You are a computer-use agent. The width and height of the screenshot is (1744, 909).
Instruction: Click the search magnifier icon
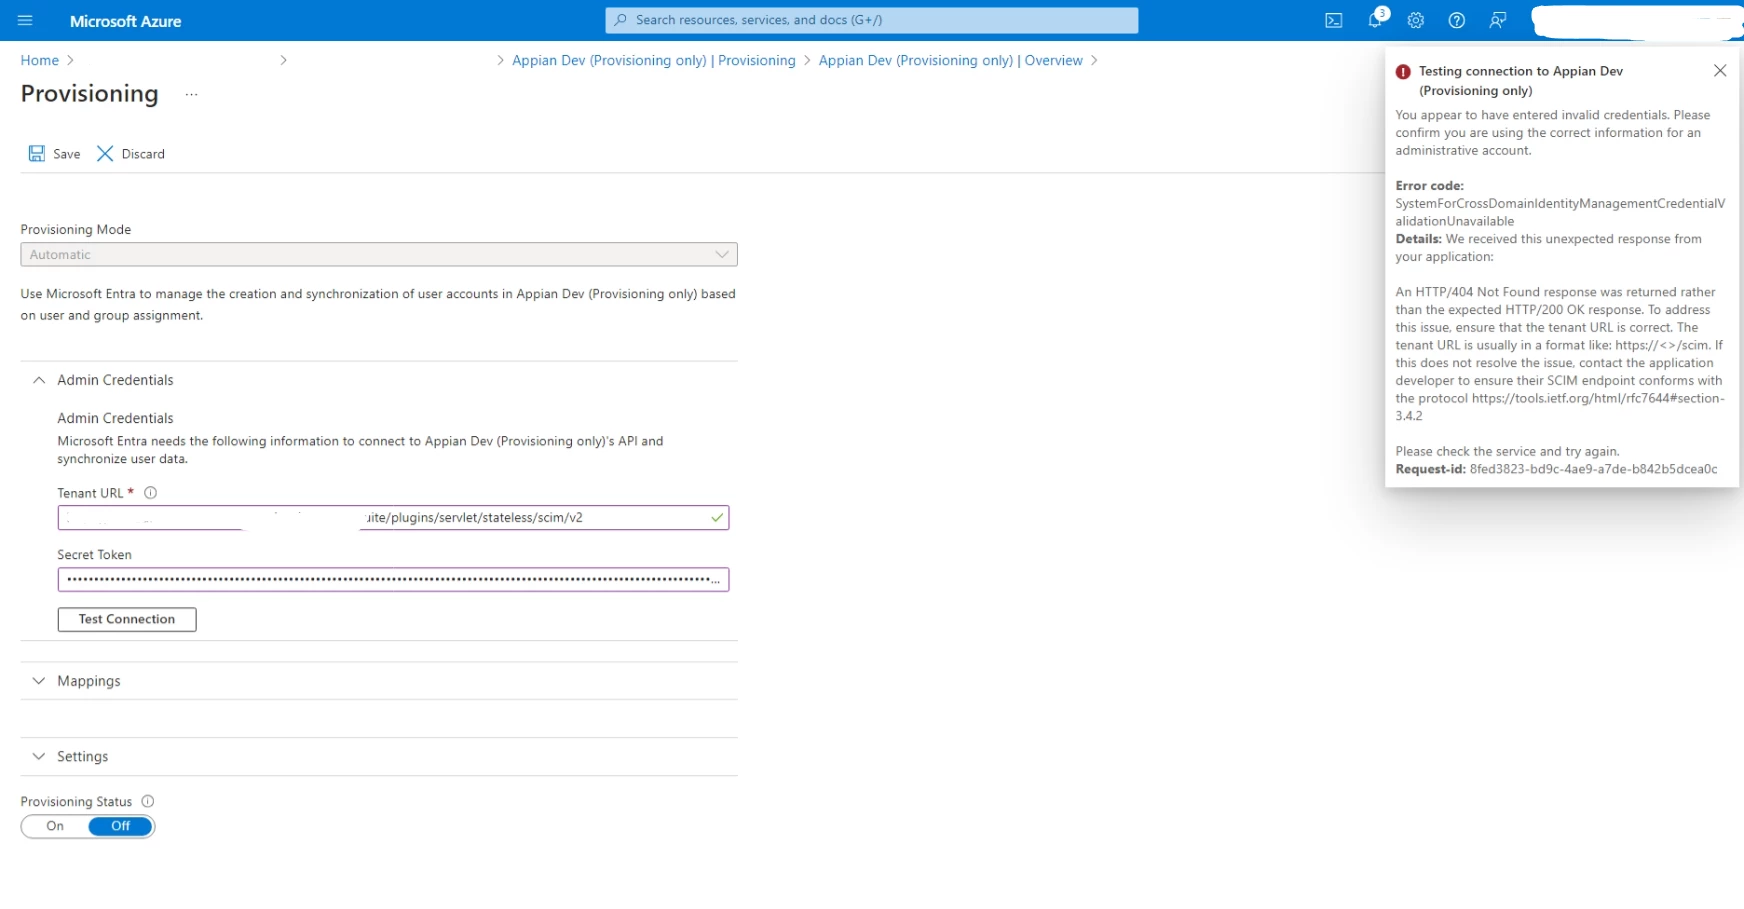(x=621, y=20)
